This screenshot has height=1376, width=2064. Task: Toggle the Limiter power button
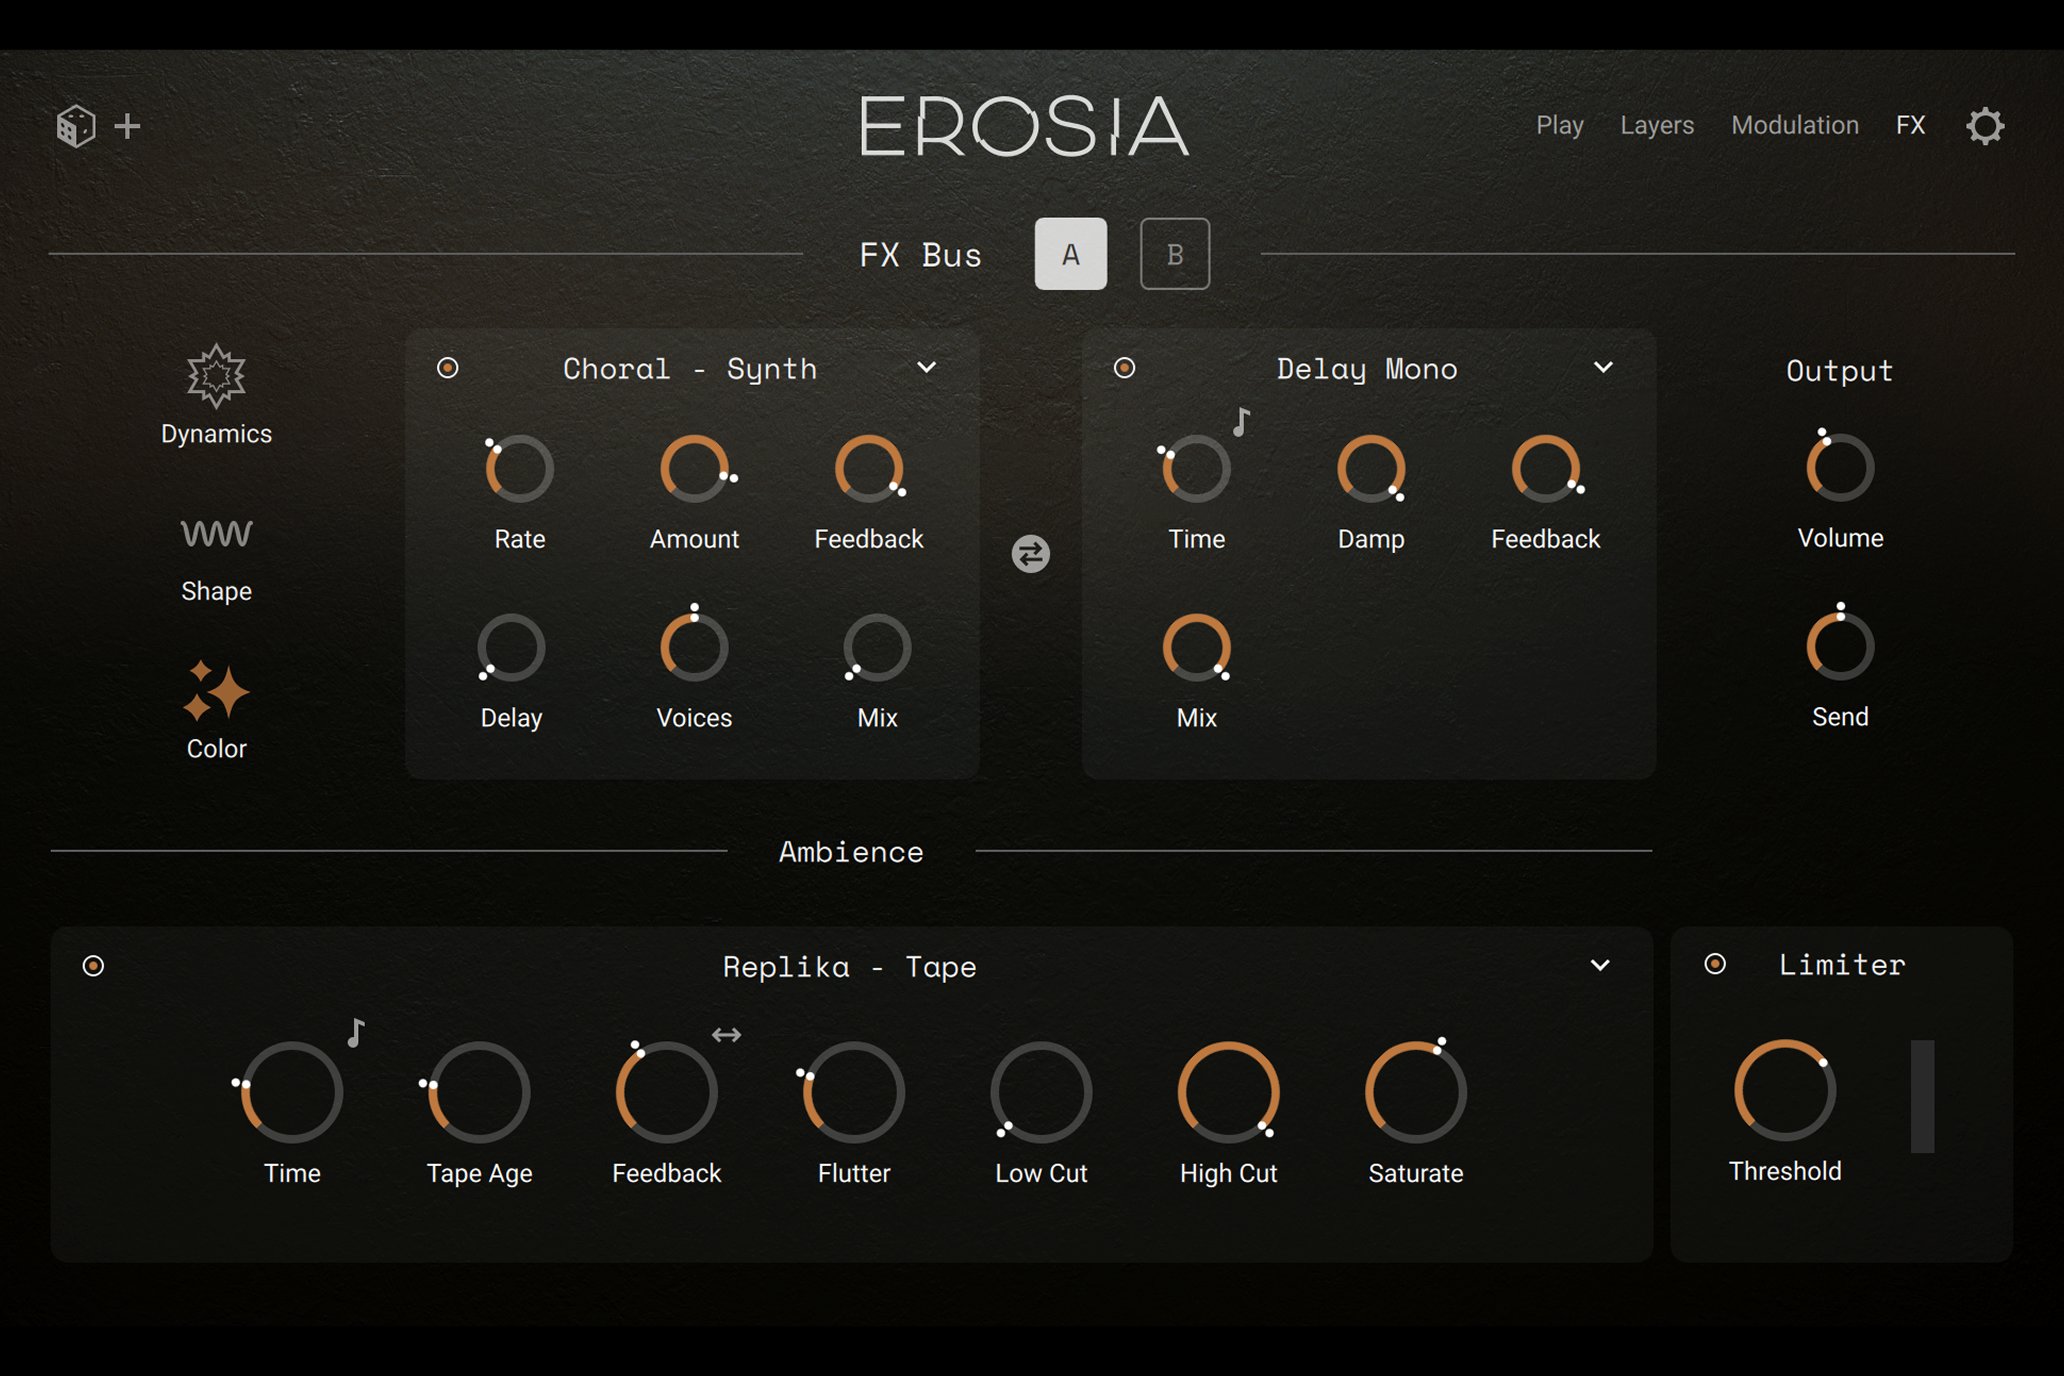point(1715,964)
